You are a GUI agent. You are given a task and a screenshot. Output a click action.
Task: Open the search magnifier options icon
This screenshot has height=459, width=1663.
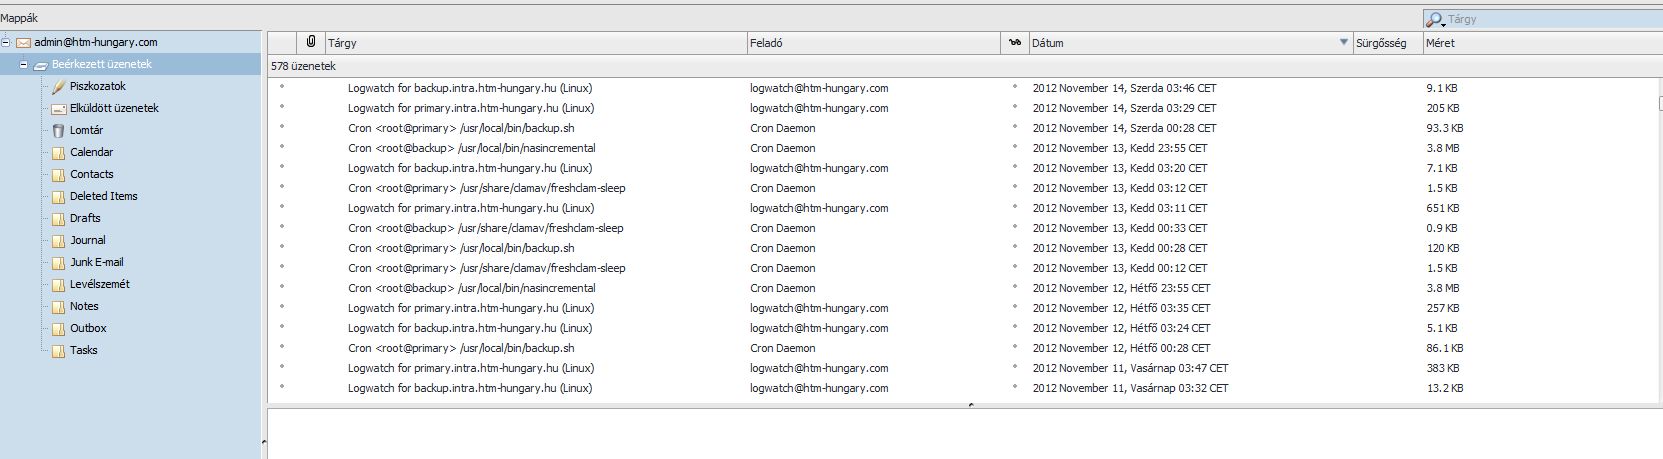tap(1435, 20)
